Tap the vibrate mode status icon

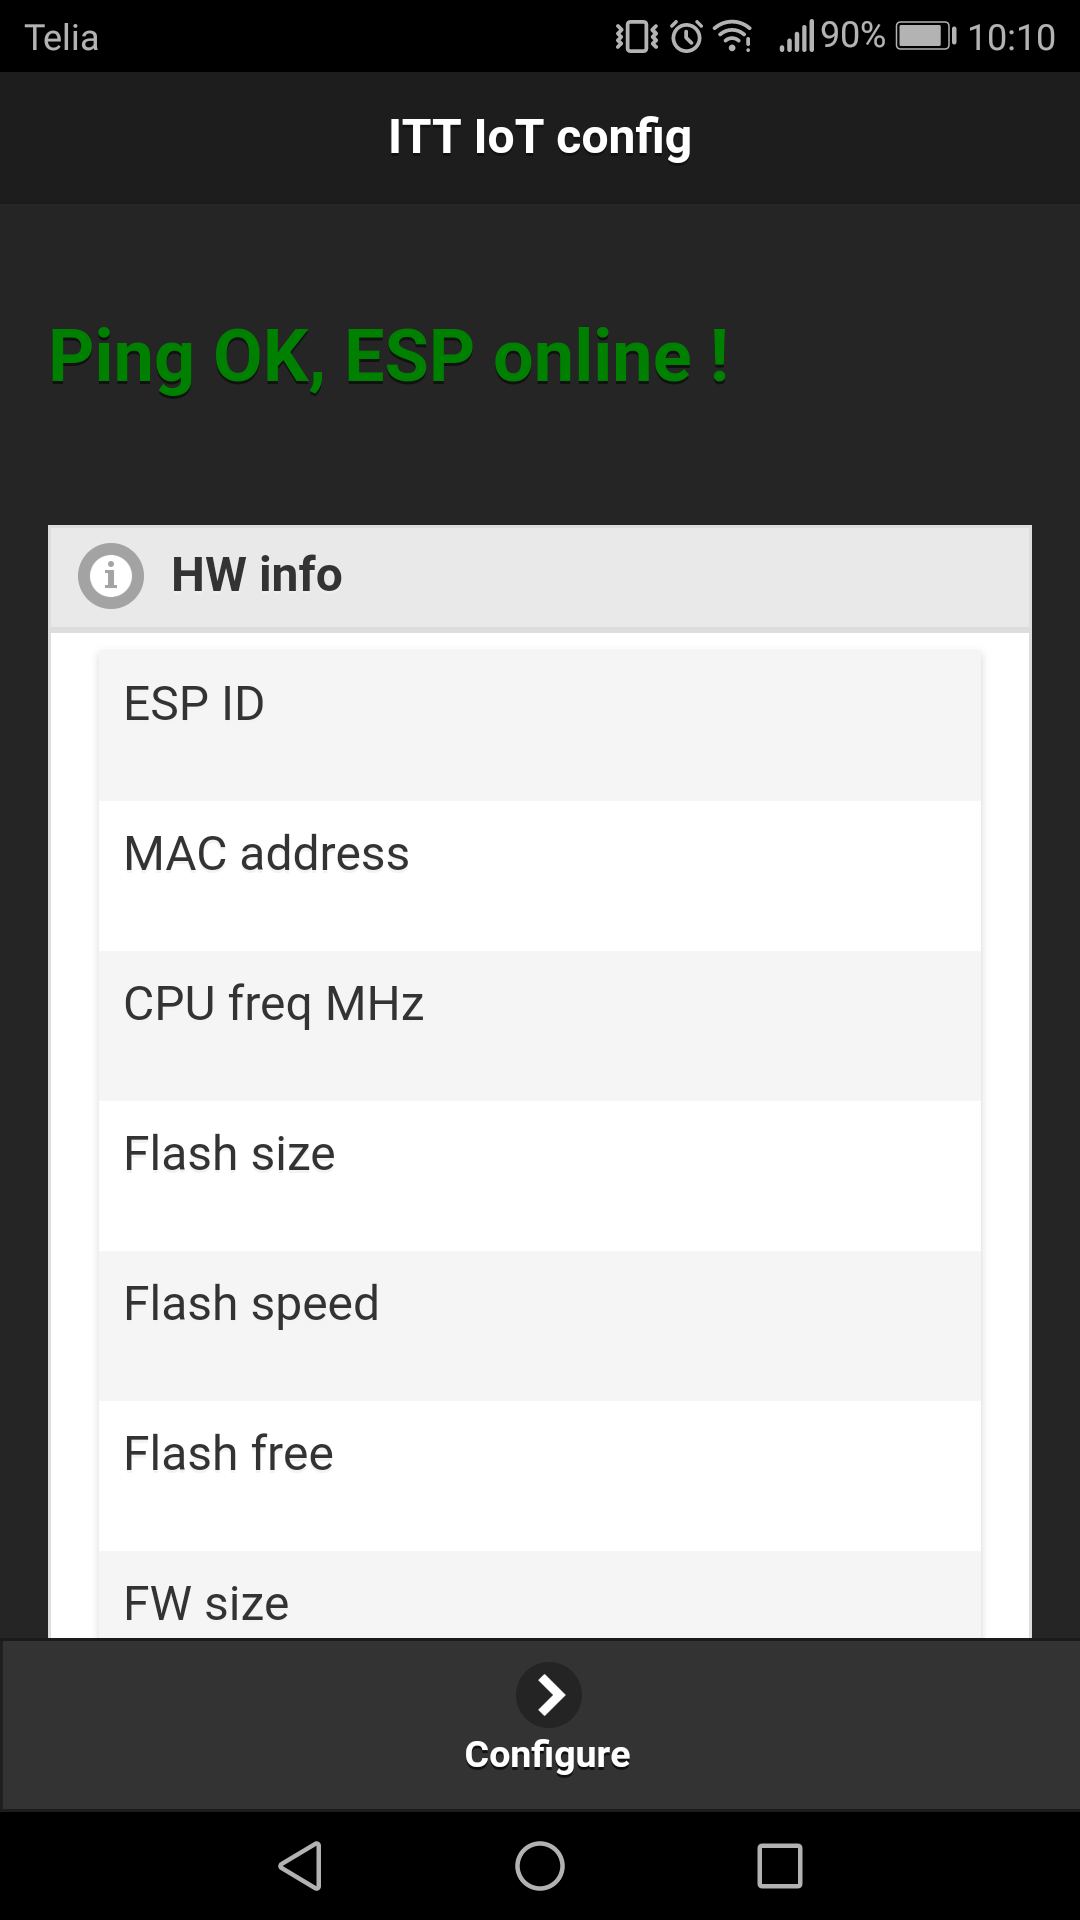[x=636, y=37]
